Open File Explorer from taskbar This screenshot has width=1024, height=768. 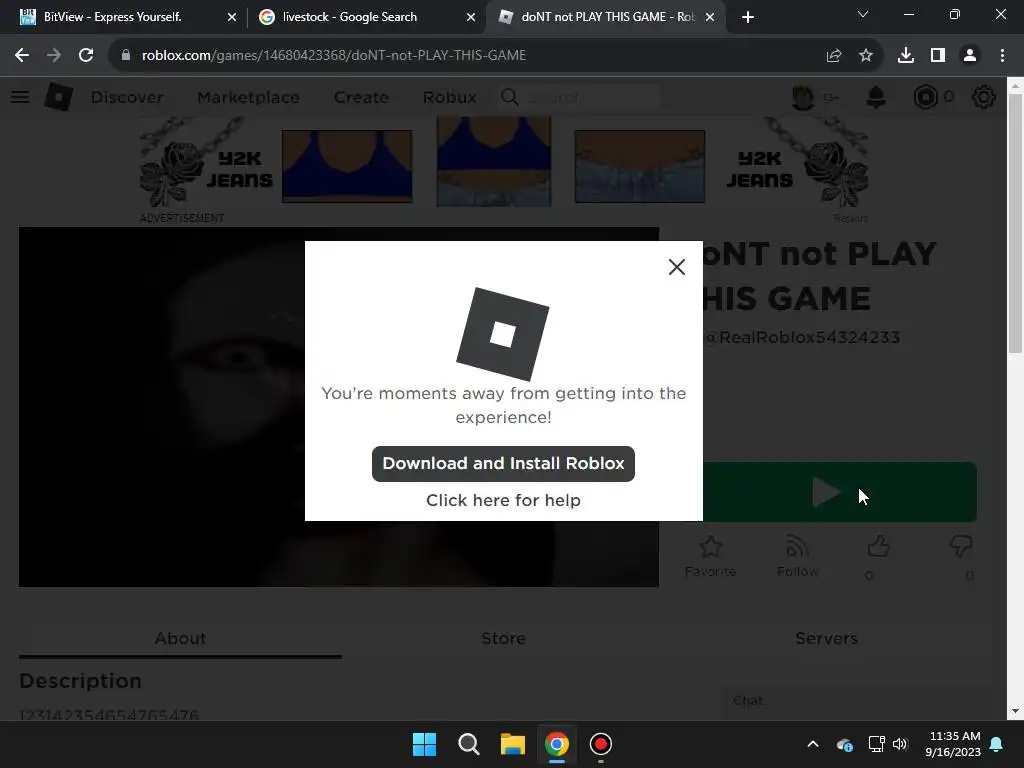(513, 744)
